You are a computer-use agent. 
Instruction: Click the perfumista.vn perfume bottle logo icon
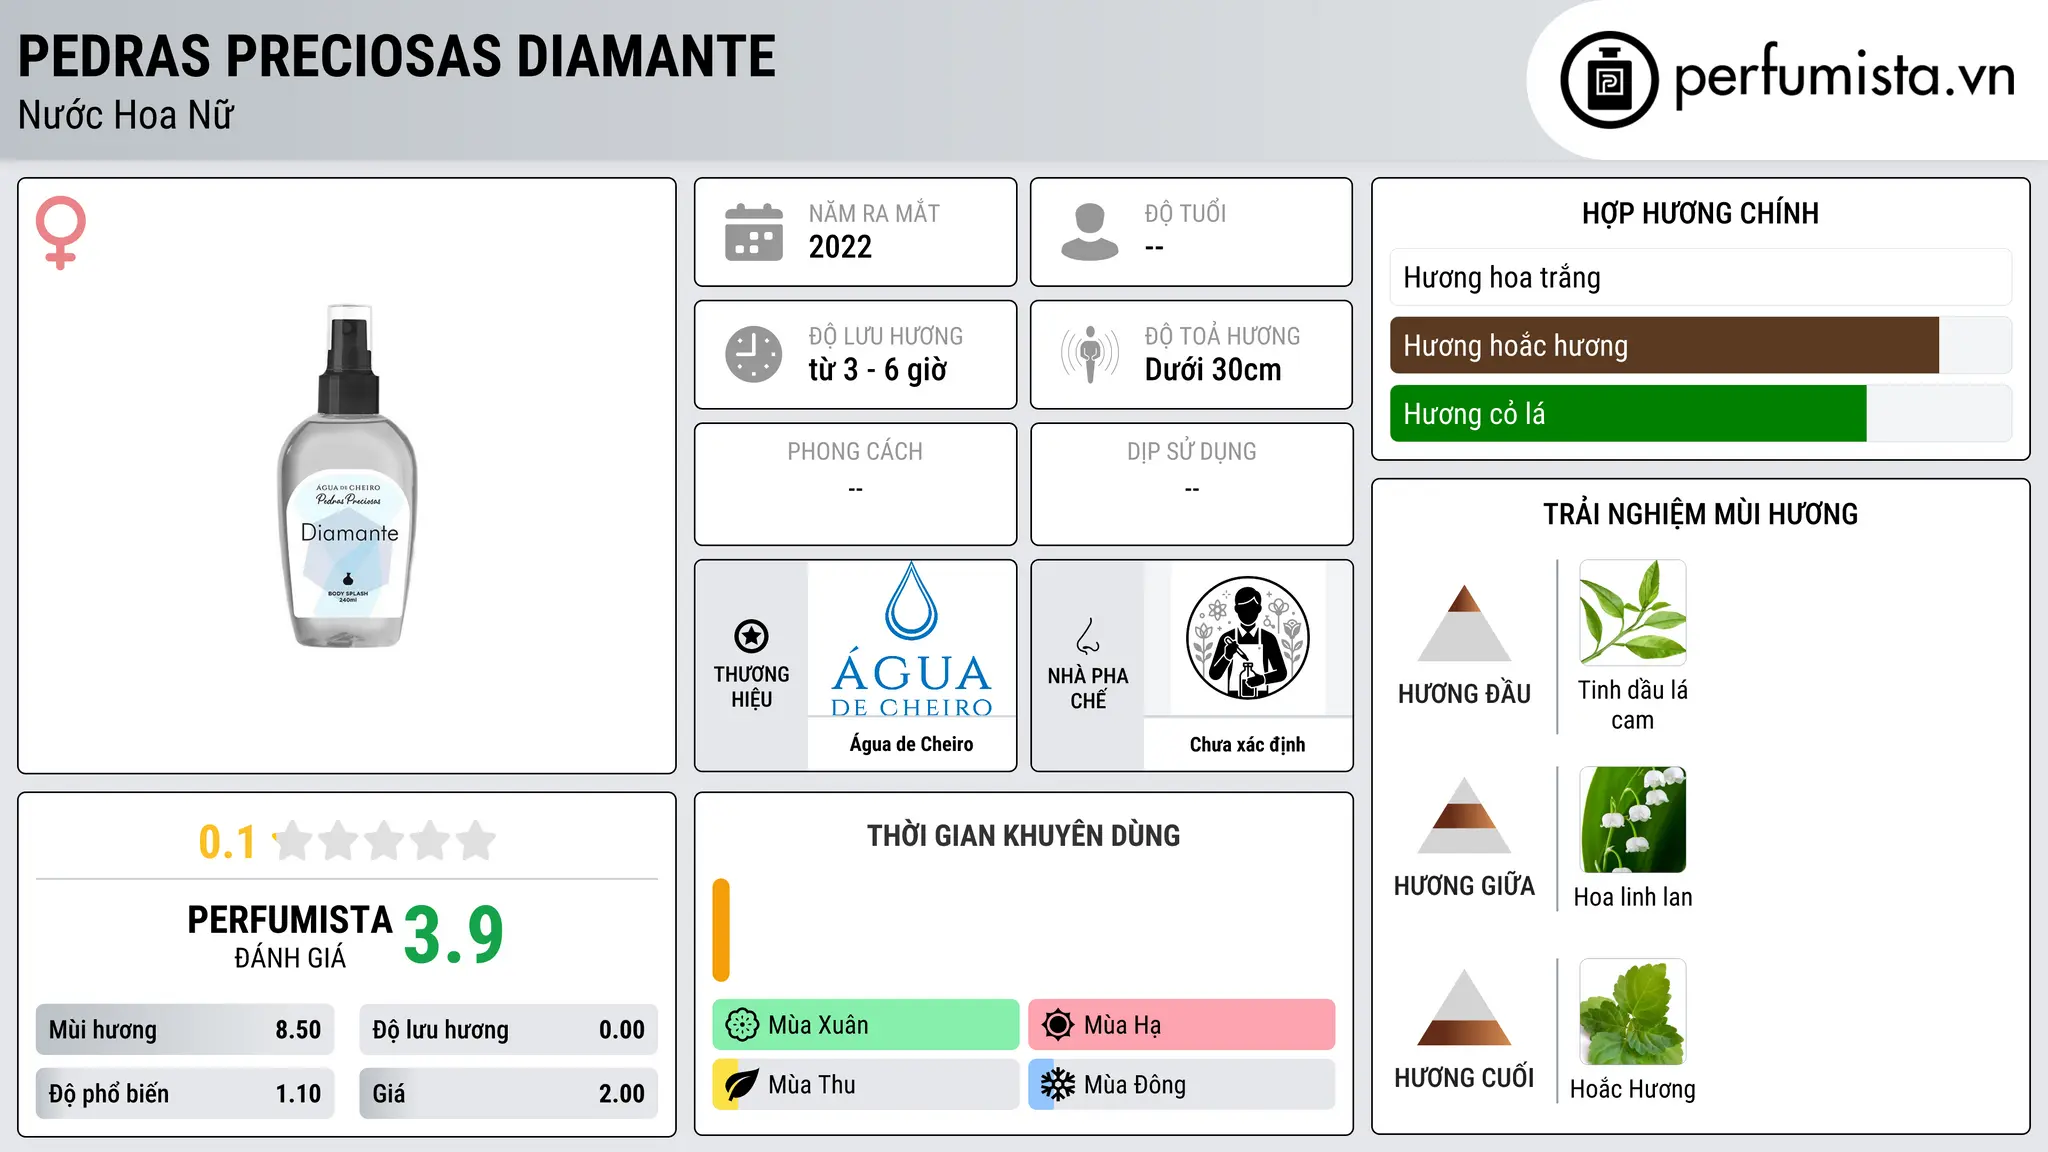tap(1609, 80)
